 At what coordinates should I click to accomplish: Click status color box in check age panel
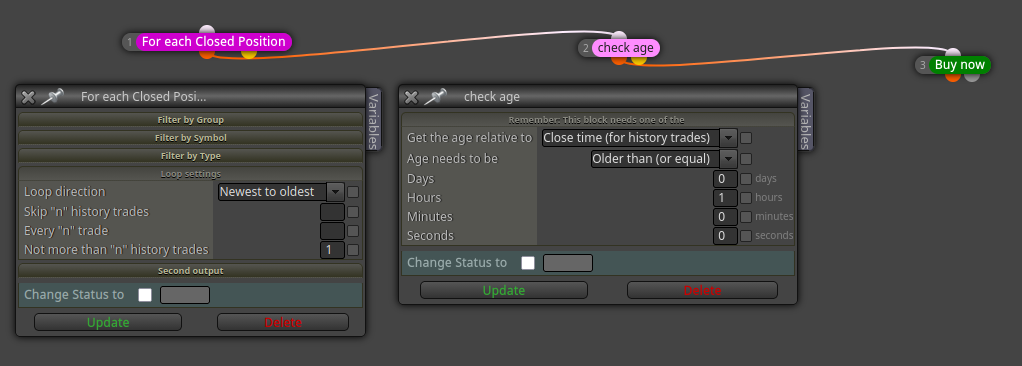[x=568, y=263]
